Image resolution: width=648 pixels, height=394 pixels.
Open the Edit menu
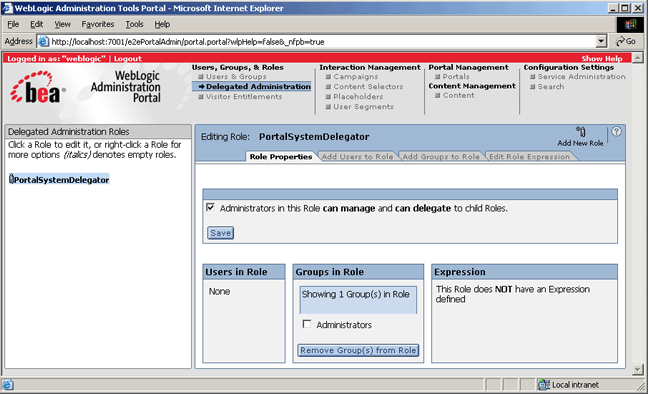(36, 24)
